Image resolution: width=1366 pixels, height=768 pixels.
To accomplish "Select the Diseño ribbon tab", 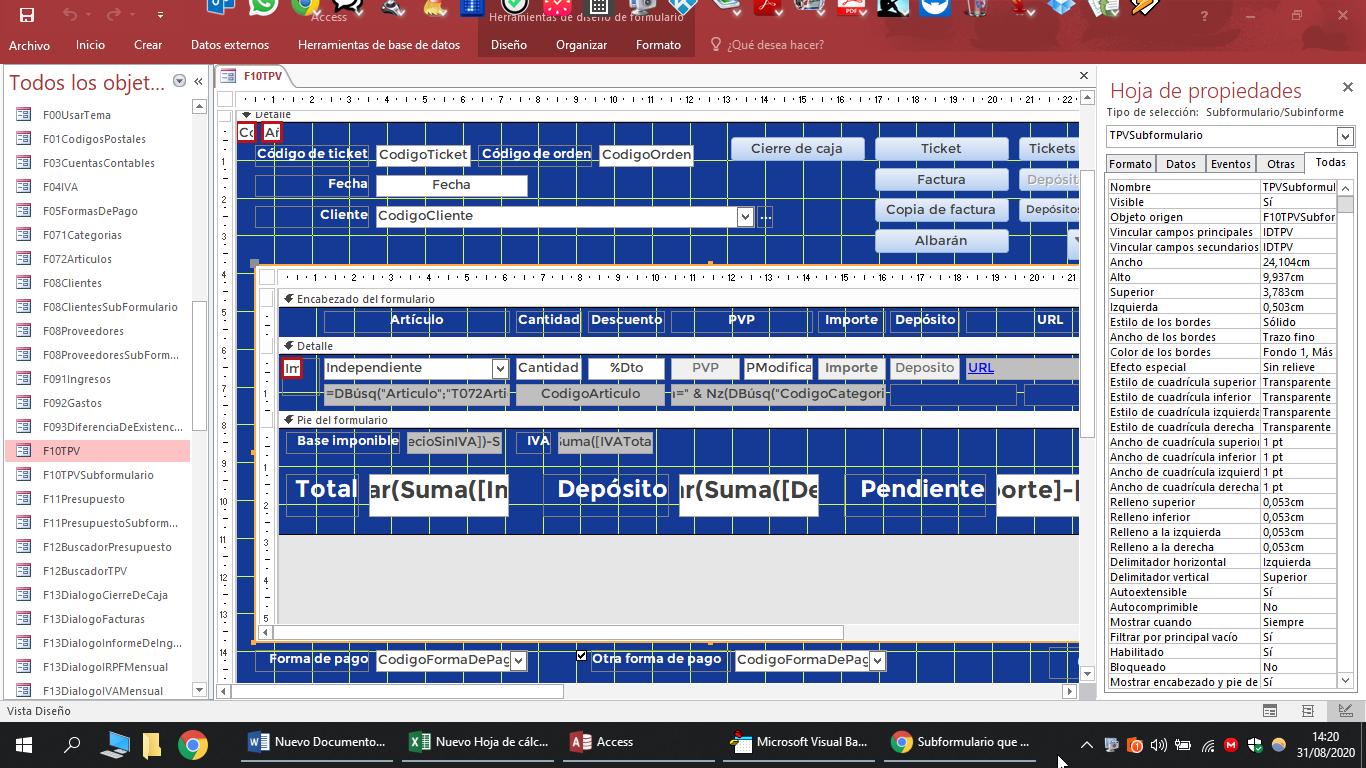I will [x=509, y=45].
